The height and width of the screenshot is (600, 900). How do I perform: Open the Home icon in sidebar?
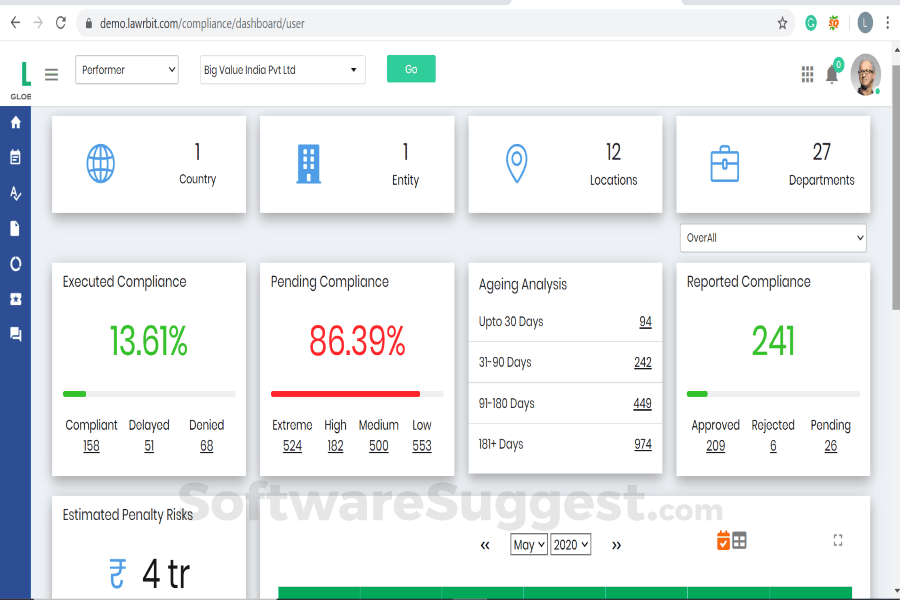(x=14, y=122)
